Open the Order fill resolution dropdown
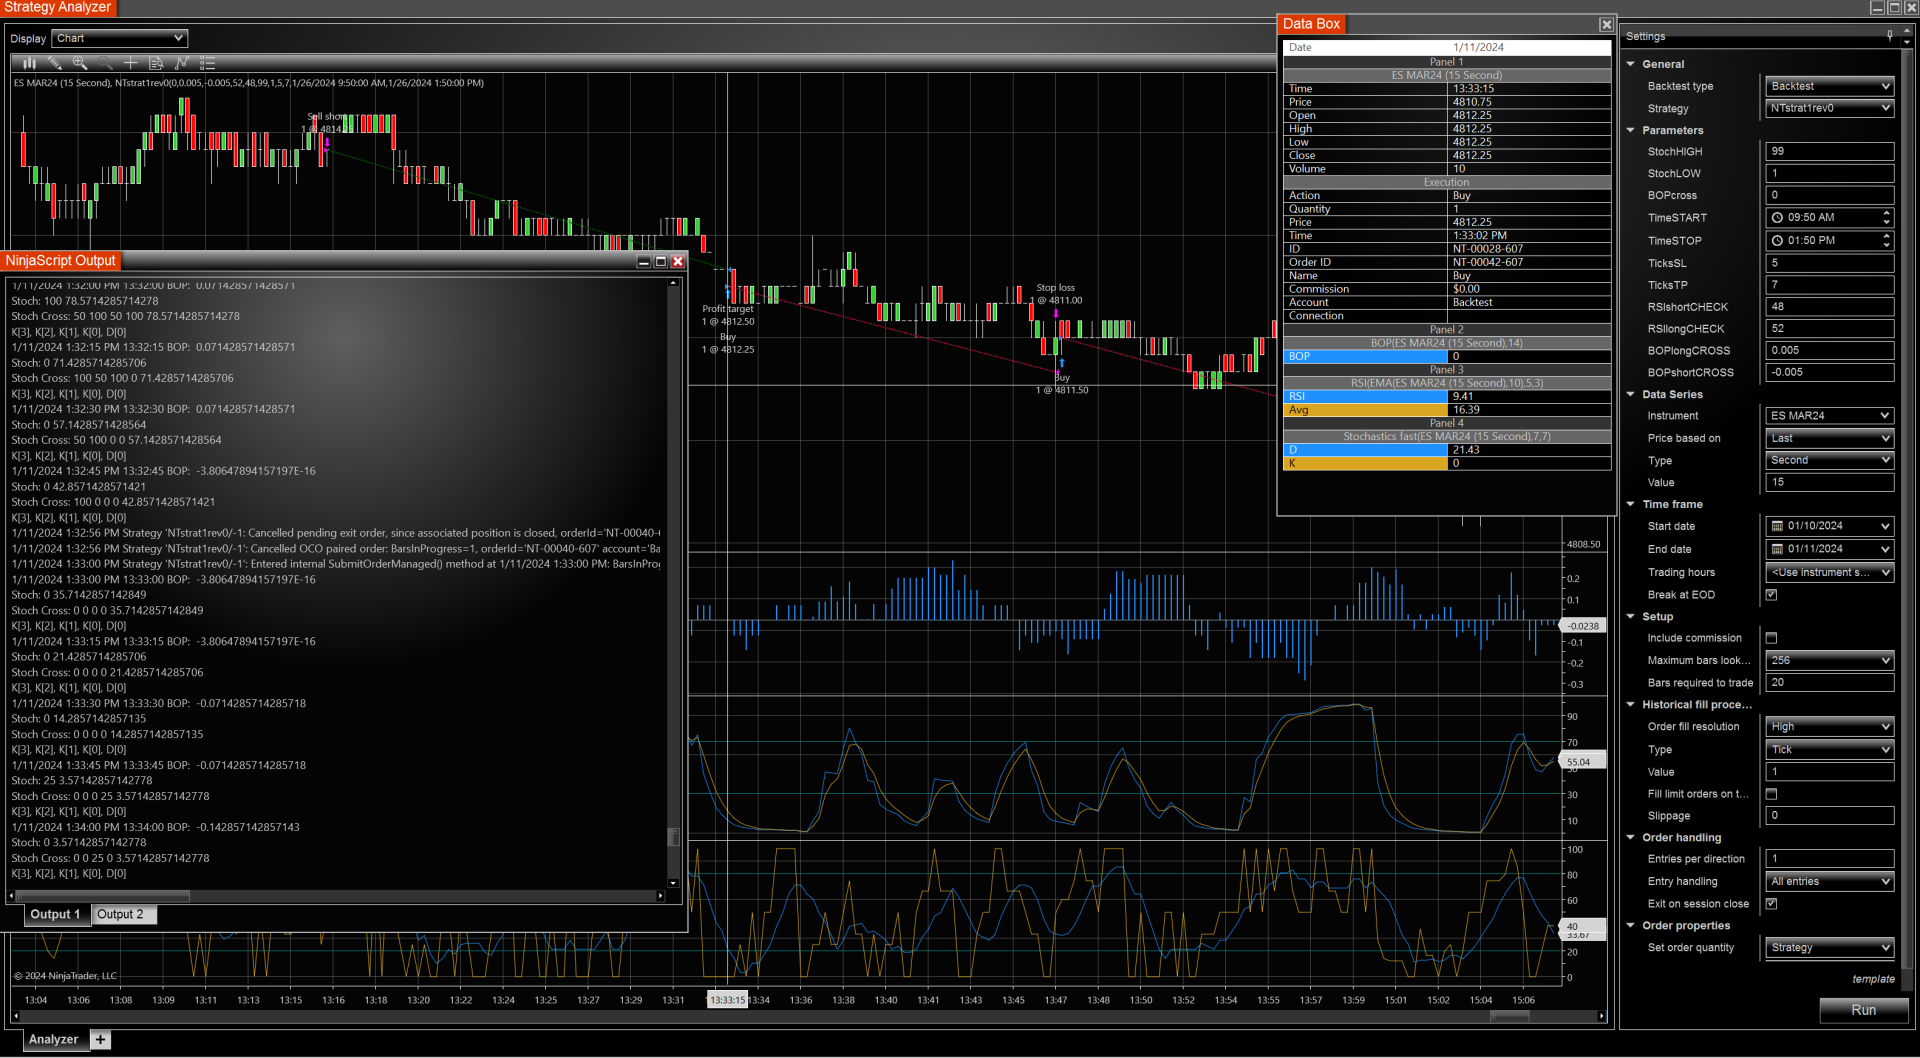This screenshot has height=1058, width=1920. click(x=1829, y=727)
